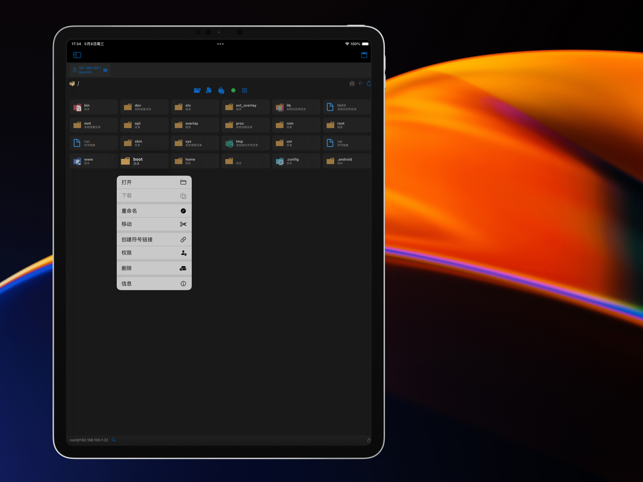The width and height of the screenshot is (643, 482).
Task: Open the sys folder
Action: [x=195, y=143]
